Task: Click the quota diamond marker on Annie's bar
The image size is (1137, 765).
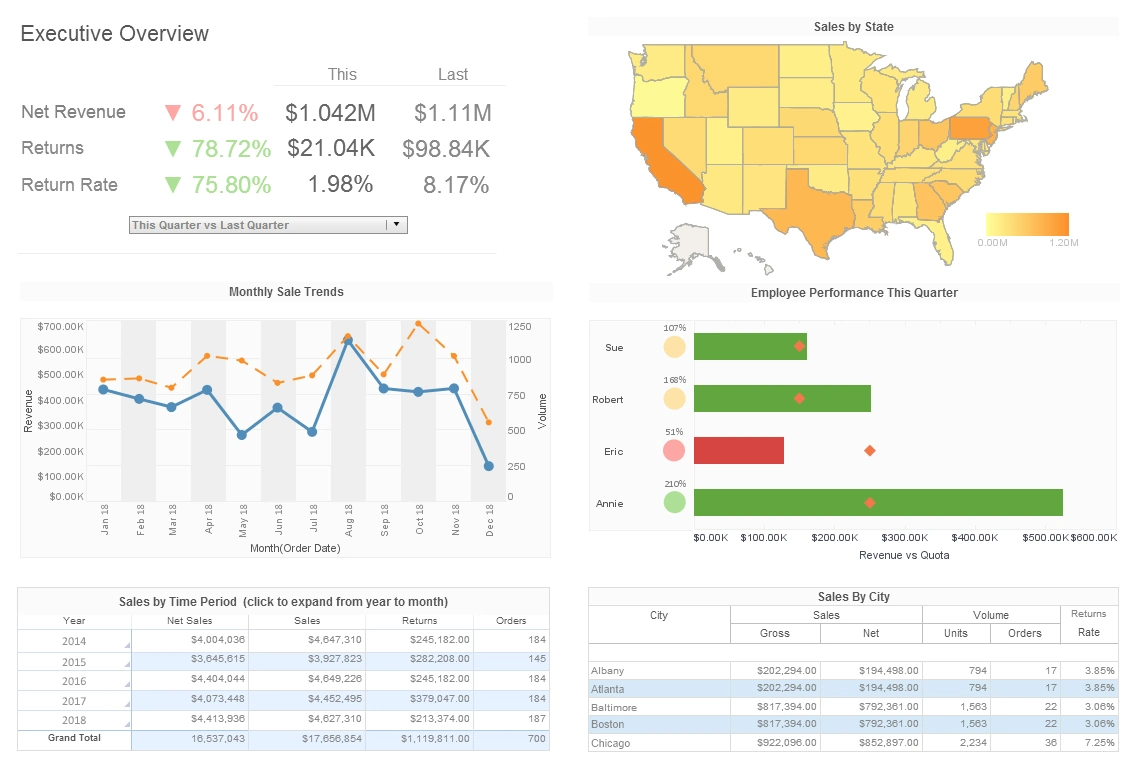Action: click(868, 503)
